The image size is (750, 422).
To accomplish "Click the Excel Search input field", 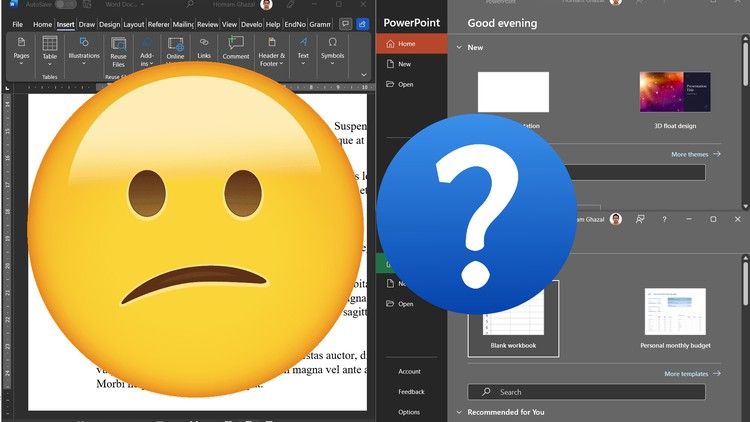I will (586, 392).
